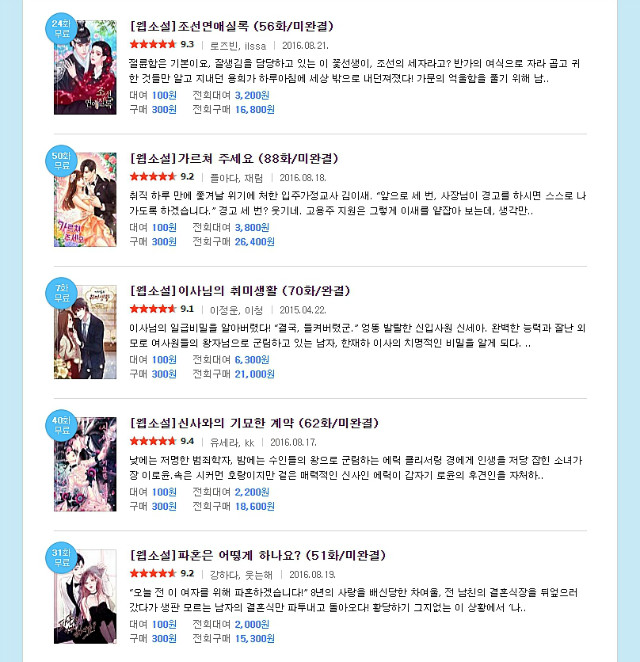Image resolution: width=640 pixels, height=662 pixels.
Task: Click the 50화 무료 badge on 가르쳐 주세요
Action: click(61, 160)
